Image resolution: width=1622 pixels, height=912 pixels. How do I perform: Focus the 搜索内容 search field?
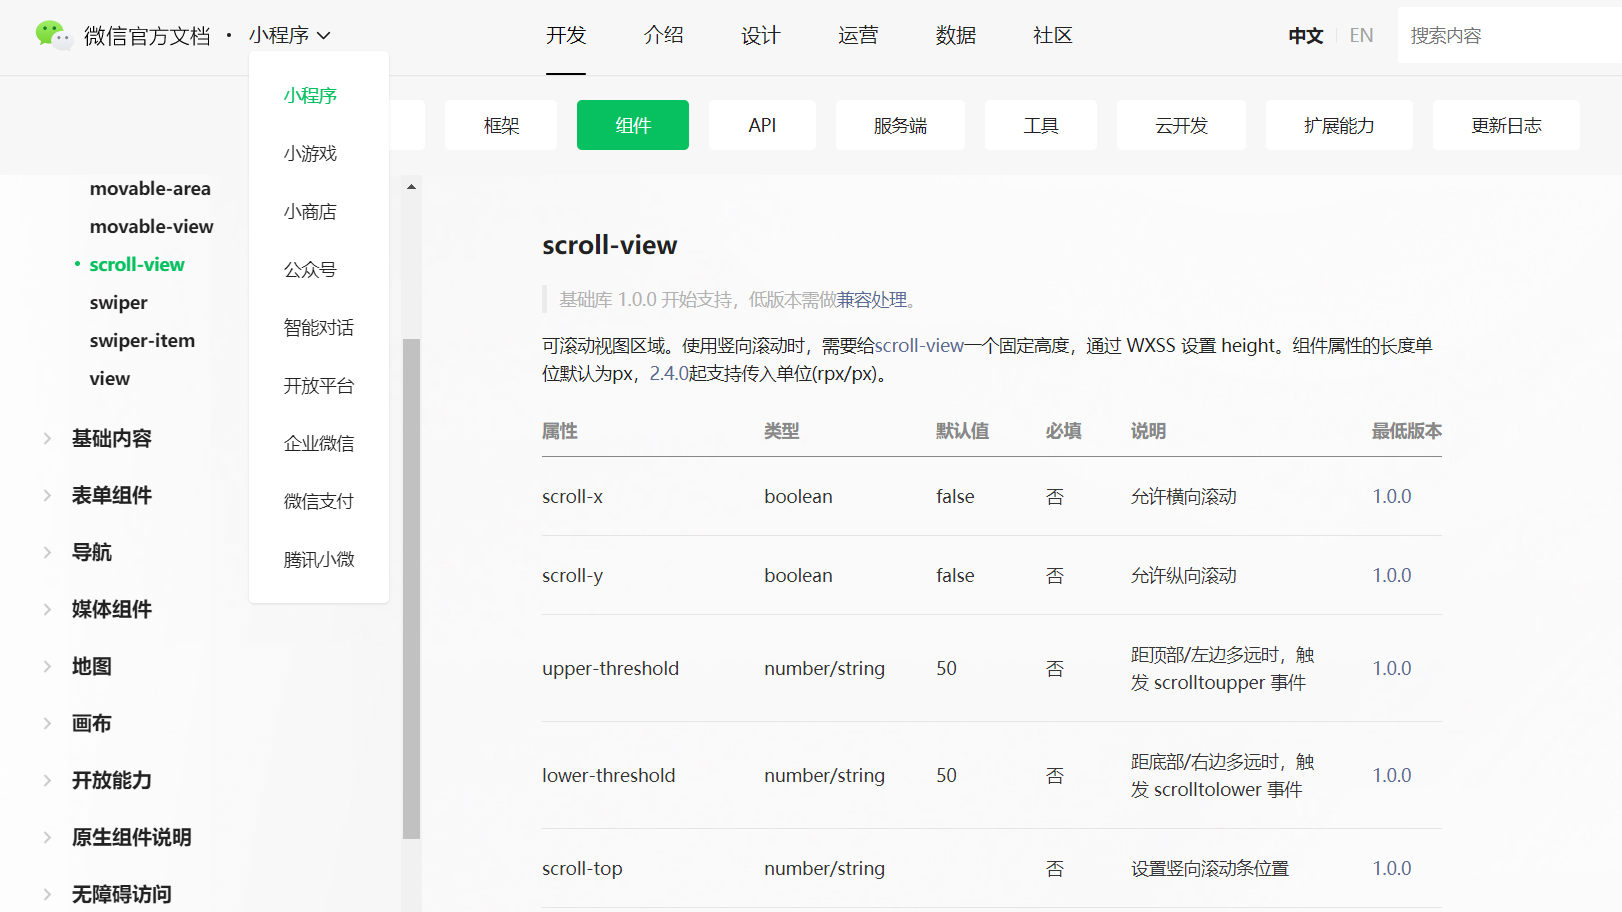pyautogui.click(x=1510, y=36)
